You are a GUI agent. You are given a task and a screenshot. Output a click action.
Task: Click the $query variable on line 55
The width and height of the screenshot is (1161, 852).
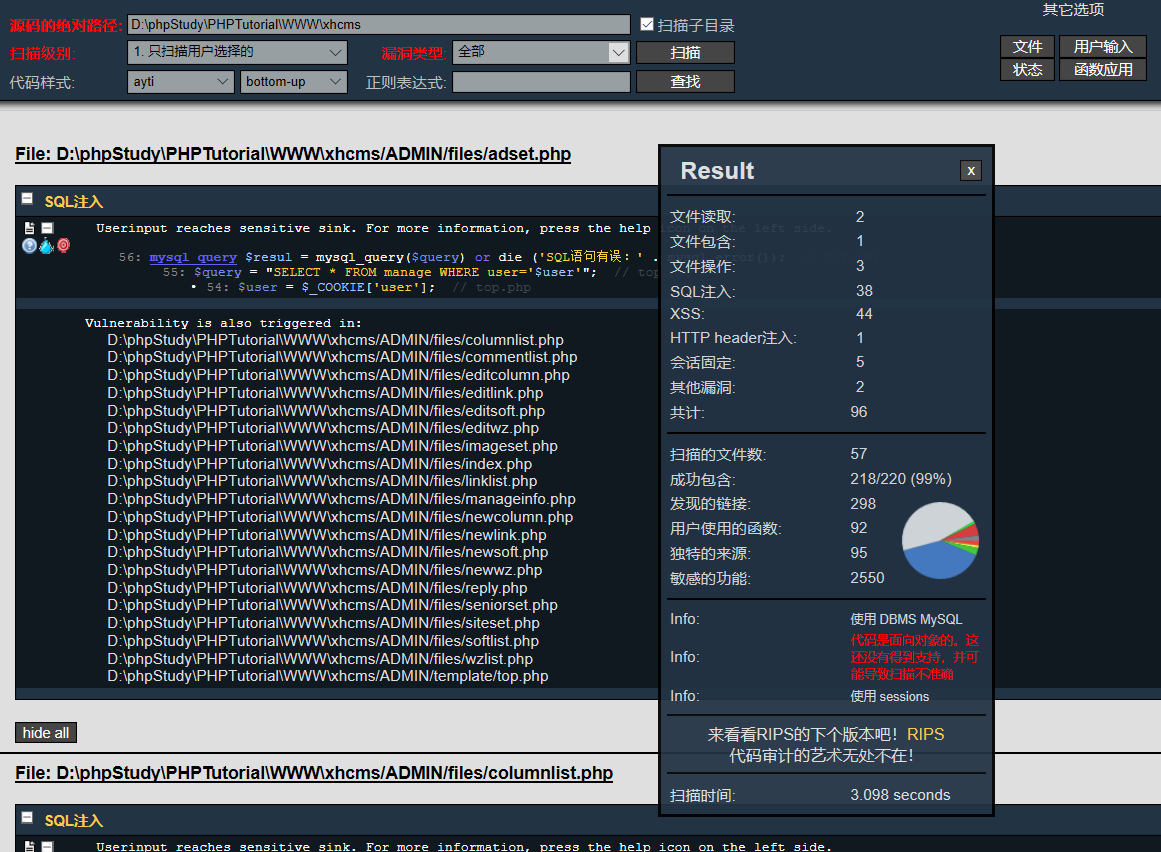pyautogui.click(x=218, y=272)
